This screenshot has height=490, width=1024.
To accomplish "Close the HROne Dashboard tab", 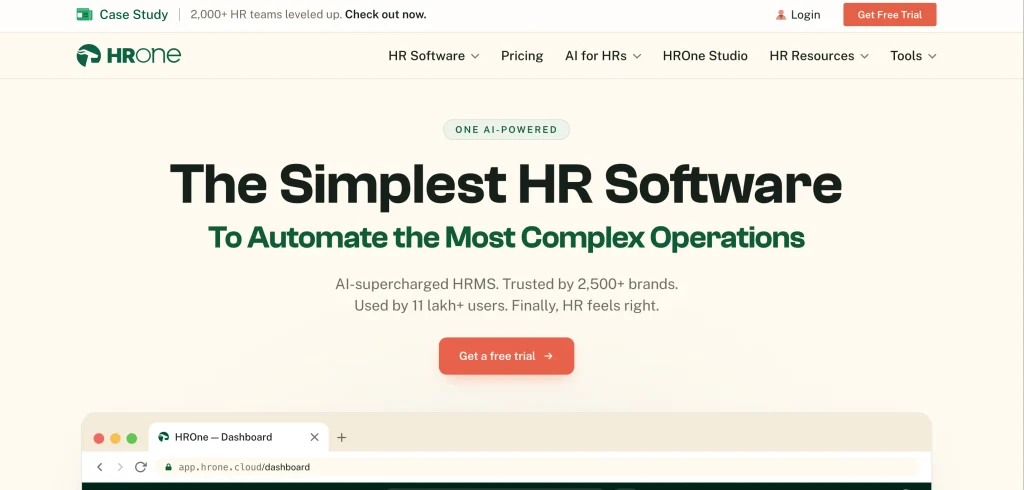I will 314,437.
